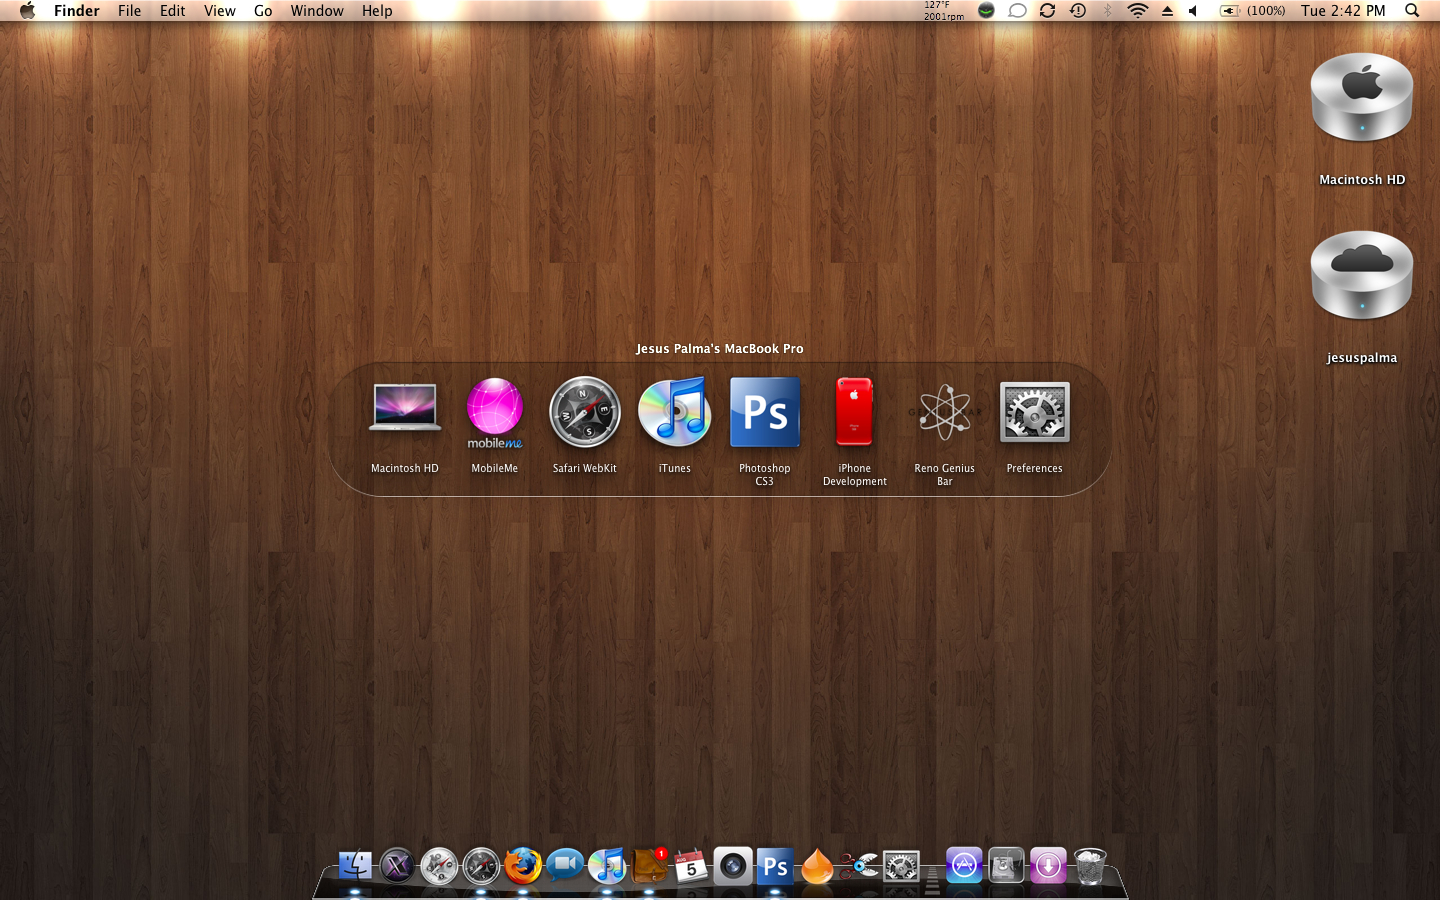Open Safari WebKit in the launcher overlay
1440x900 pixels.
pos(585,412)
